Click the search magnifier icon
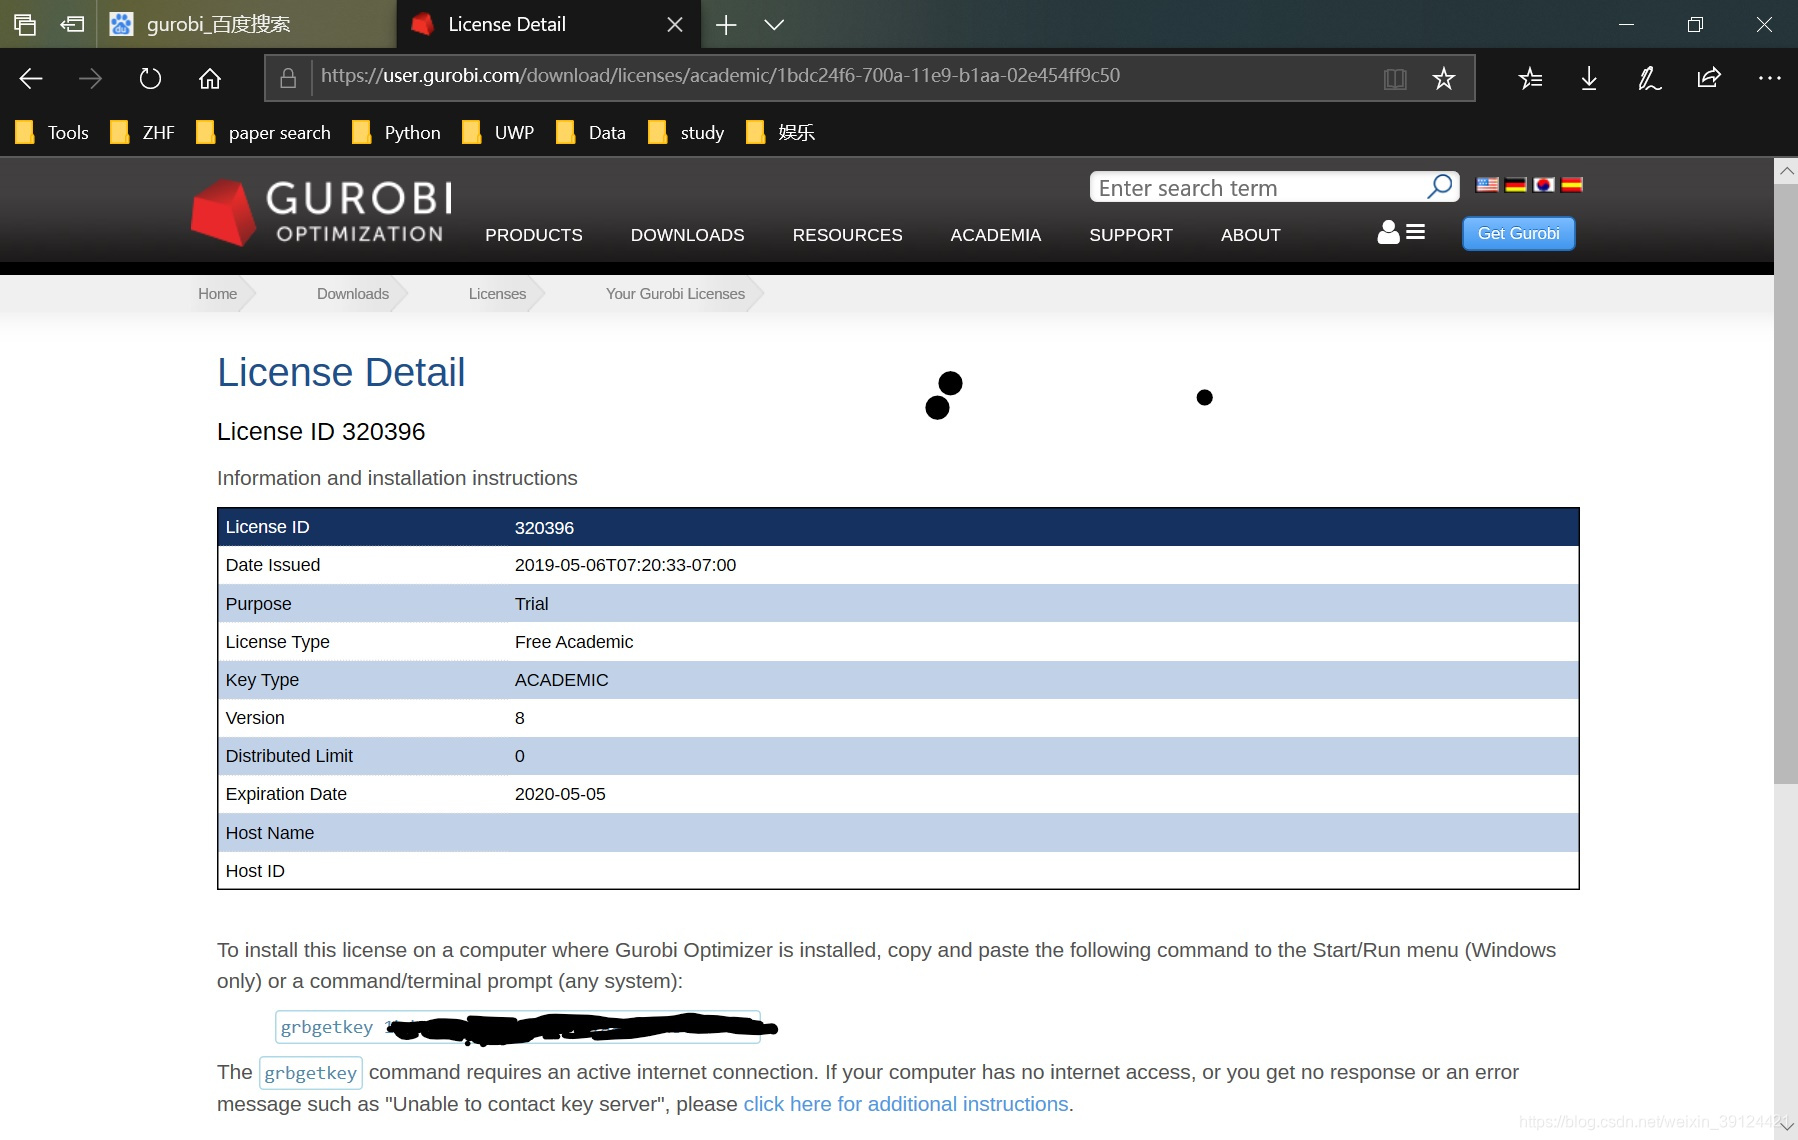Image resolution: width=1798 pixels, height=1140 pixels. (x=1439, y=187)
